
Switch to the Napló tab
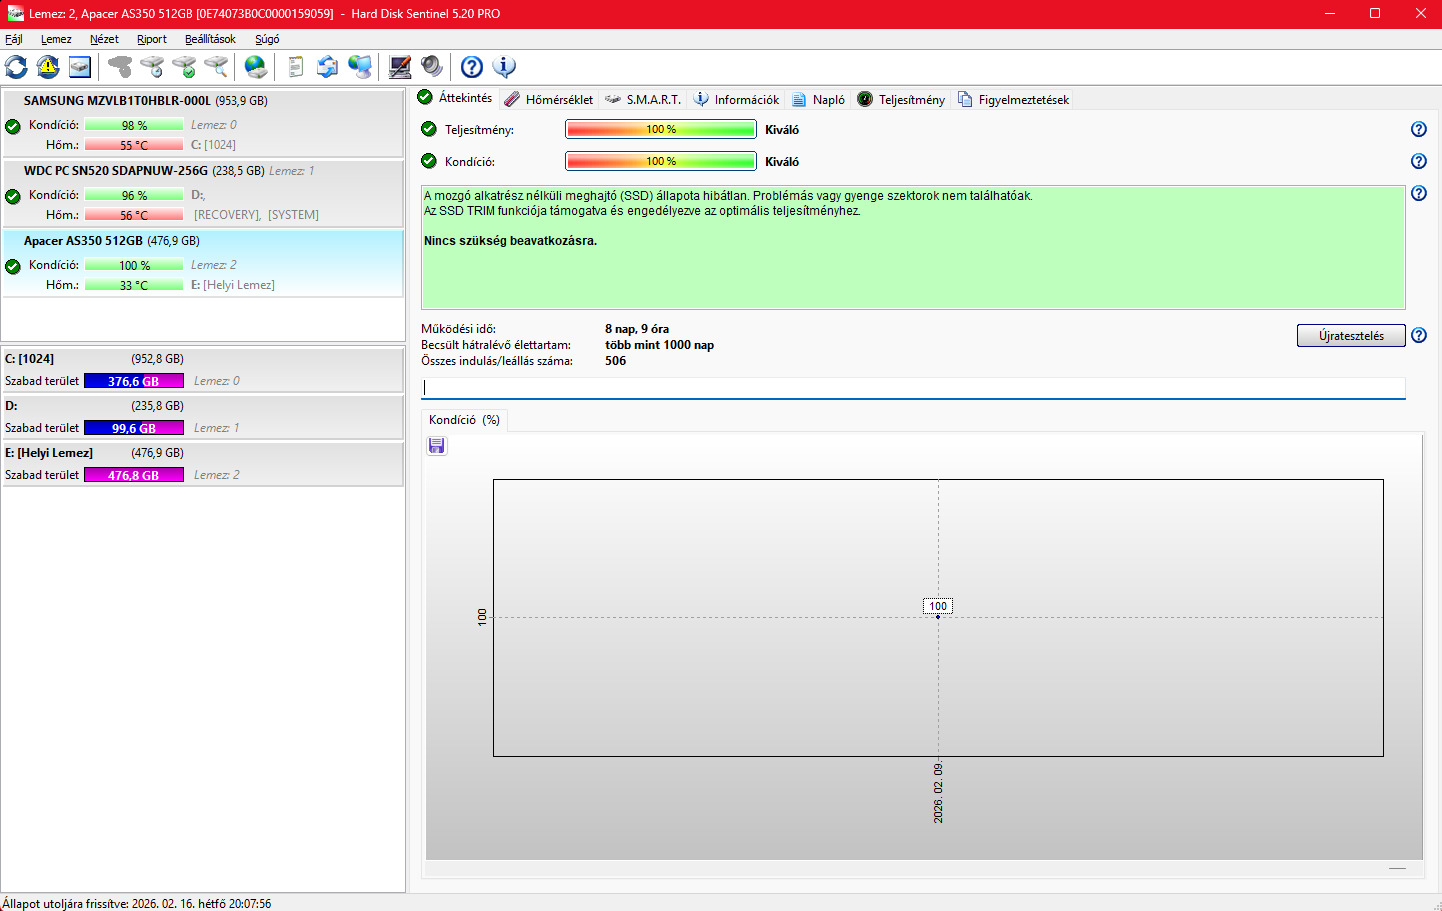pos(819,99)
